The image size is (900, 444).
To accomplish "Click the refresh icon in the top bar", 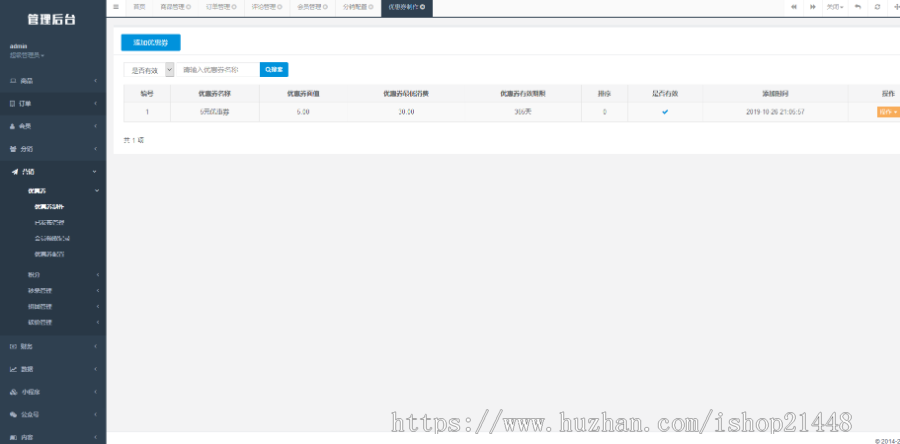I will click(x=877, y=7).
